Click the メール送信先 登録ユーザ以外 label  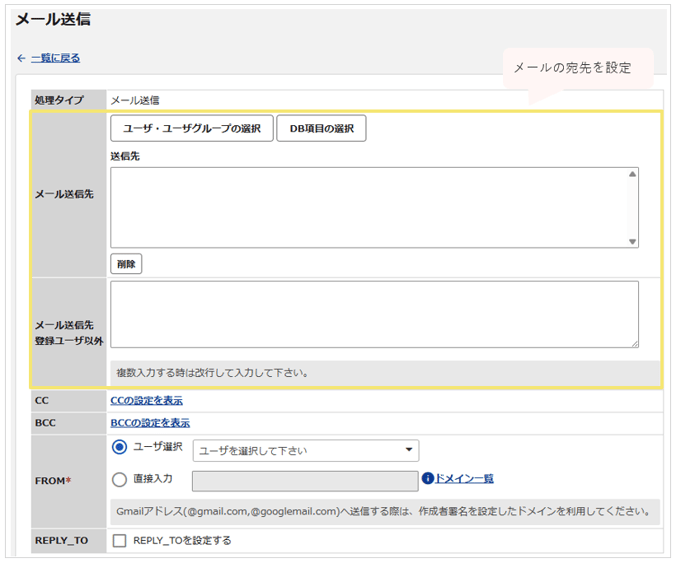pyautogui.click(x=69, y=333)
